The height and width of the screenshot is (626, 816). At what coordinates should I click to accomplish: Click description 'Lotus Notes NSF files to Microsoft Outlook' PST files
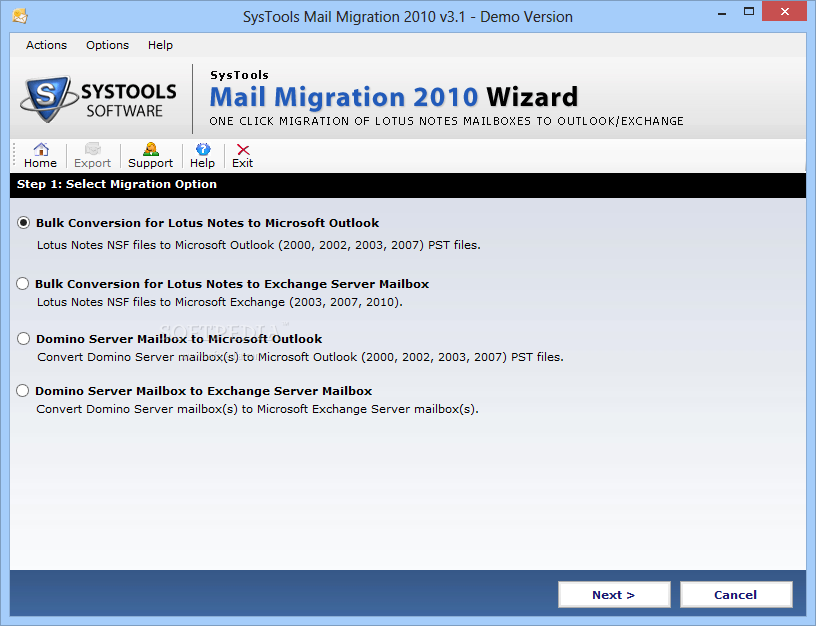coord(259,245)
